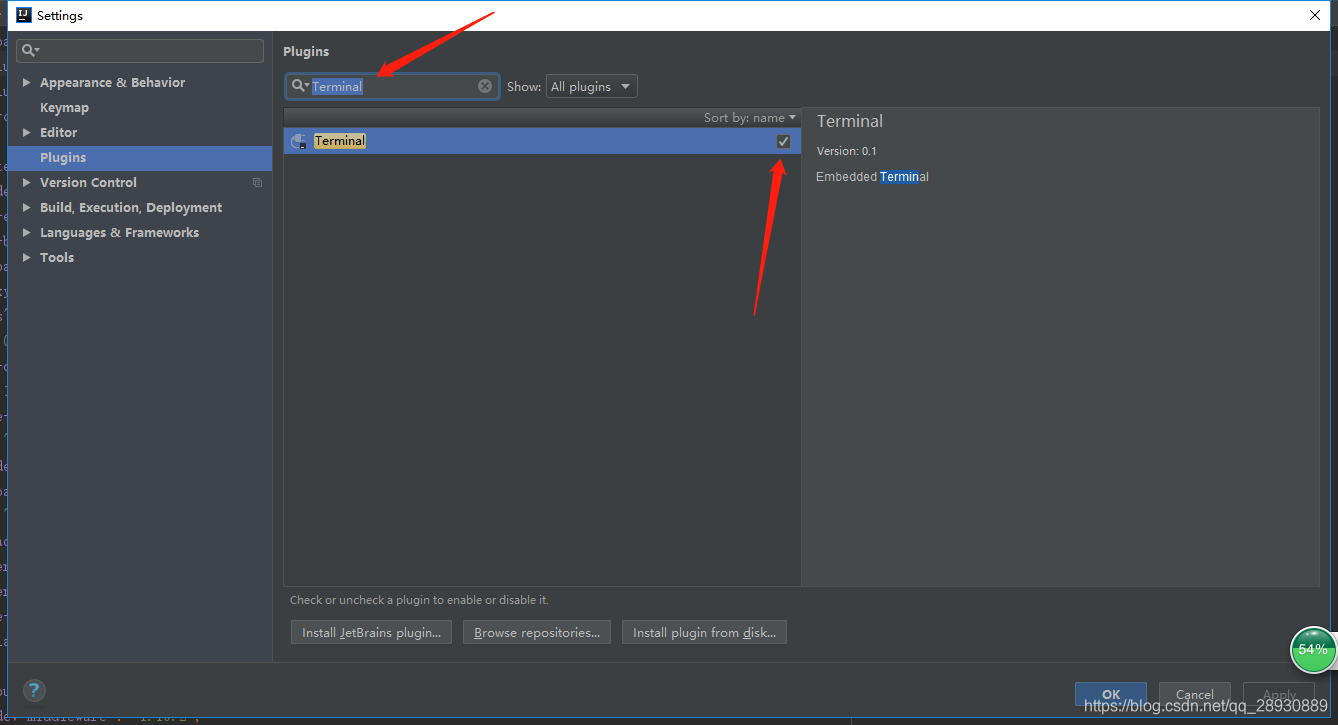Click the Cancel button

[x=1195, y=694]
